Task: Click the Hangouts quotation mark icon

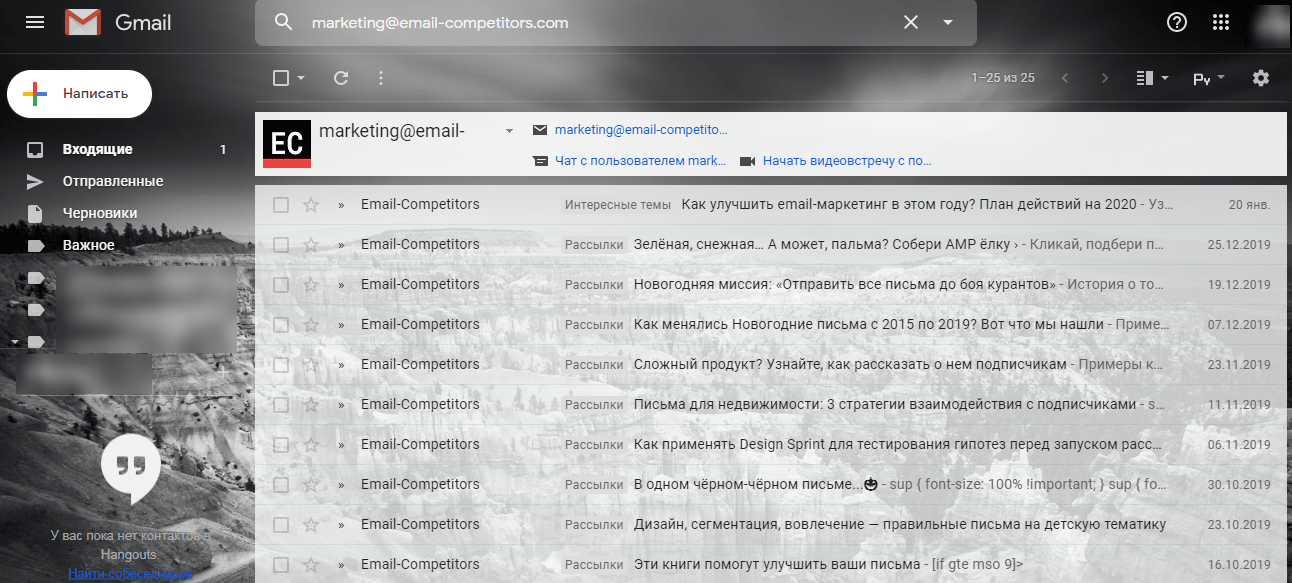Action: pyautogui.click(x=131, y=466)
